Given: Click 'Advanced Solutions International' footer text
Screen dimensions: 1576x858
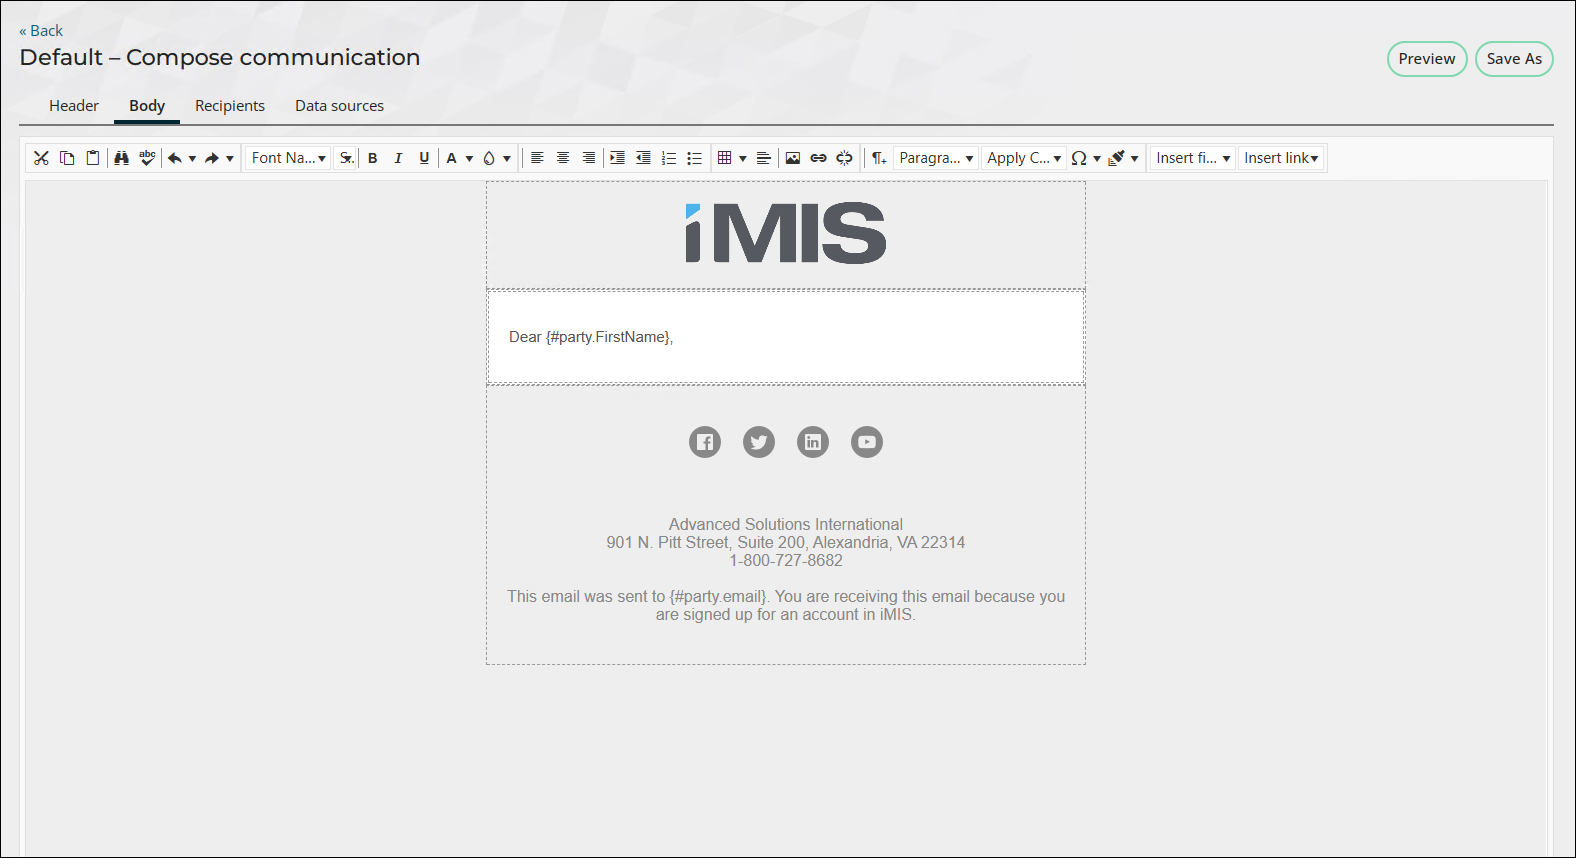Looking at the screenshot, I should 786,524.
